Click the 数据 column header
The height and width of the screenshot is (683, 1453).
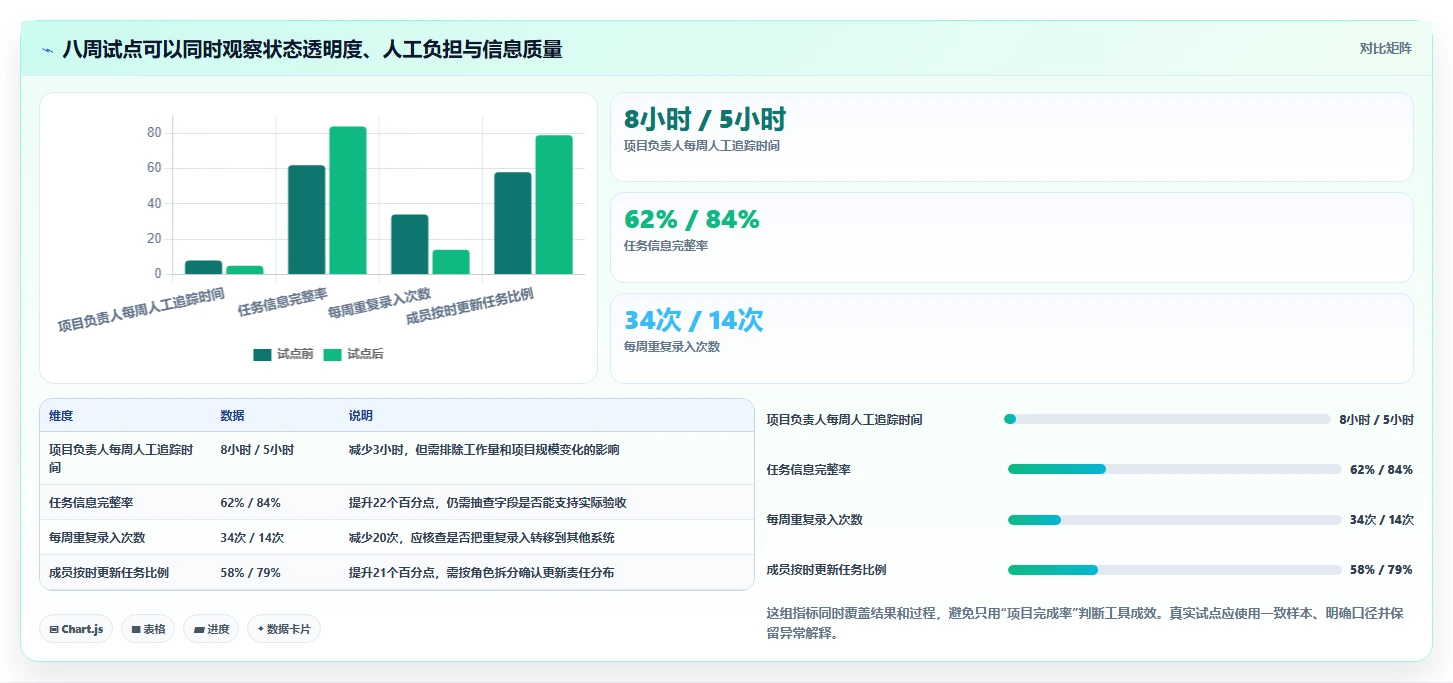click(x=232, y=416)
